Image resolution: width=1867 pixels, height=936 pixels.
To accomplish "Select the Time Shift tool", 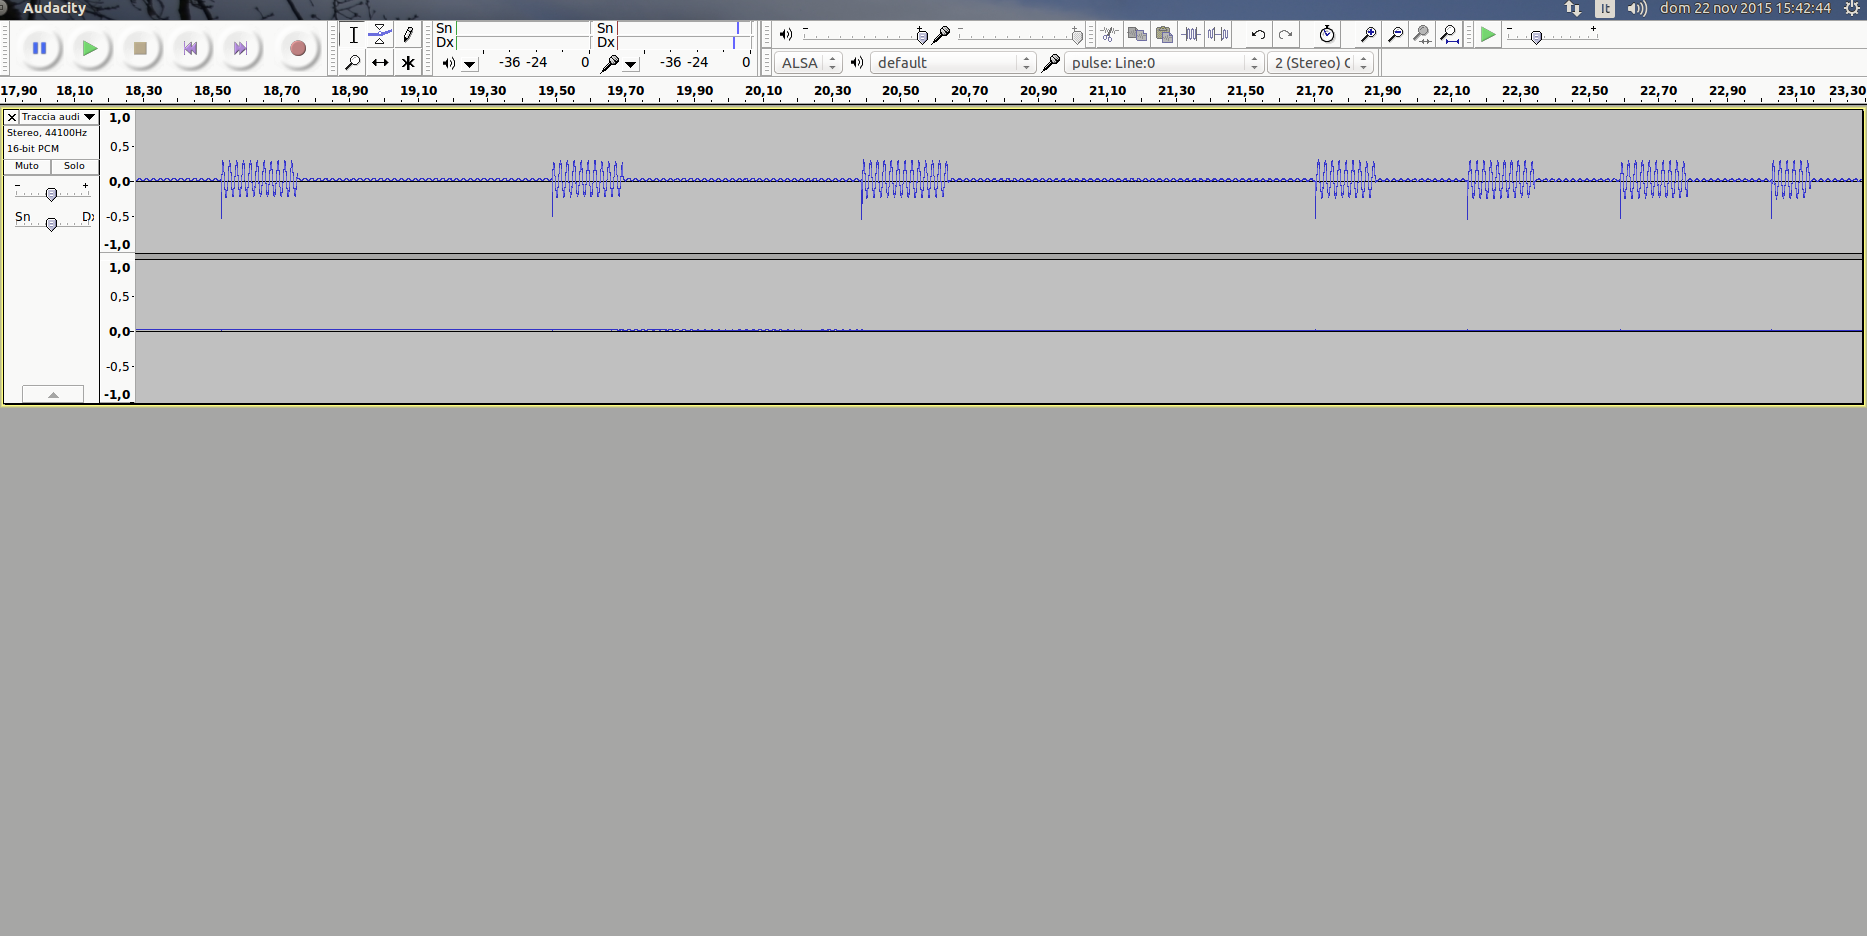I will (x=380, y=63).
